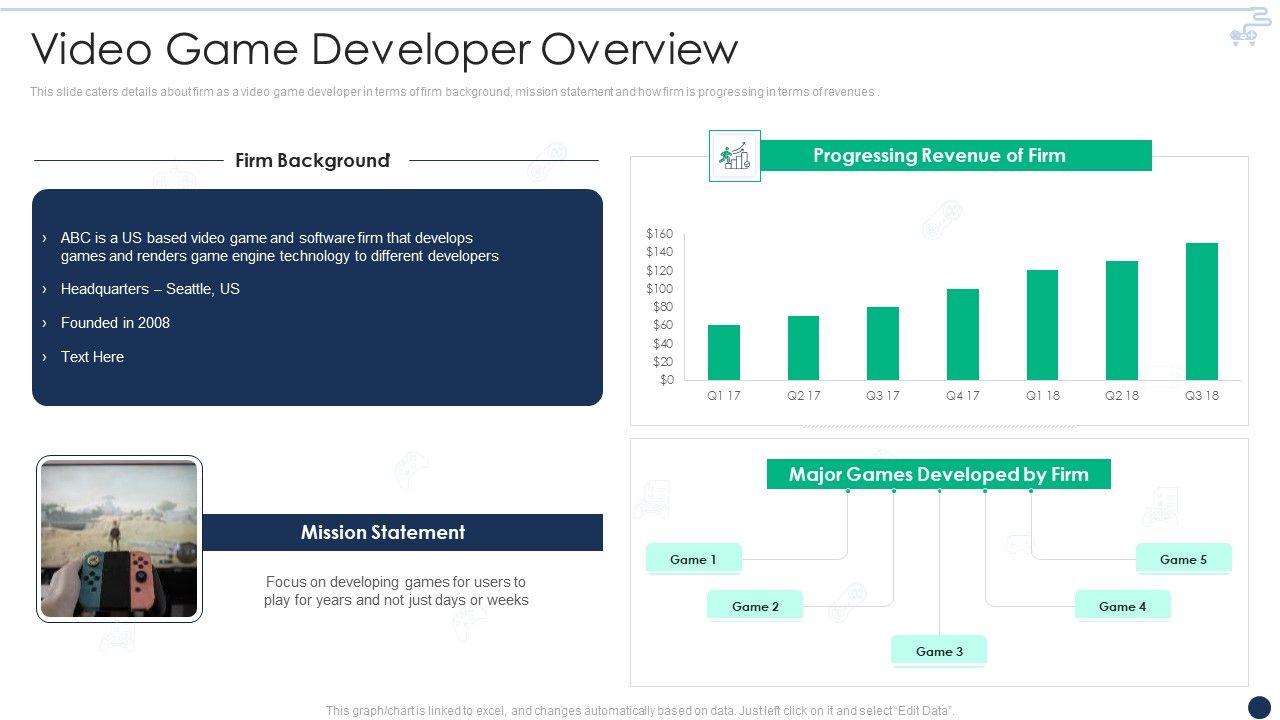Select the gaming console photo thumbnail
1280x720 pixels.
coord(120,539)
